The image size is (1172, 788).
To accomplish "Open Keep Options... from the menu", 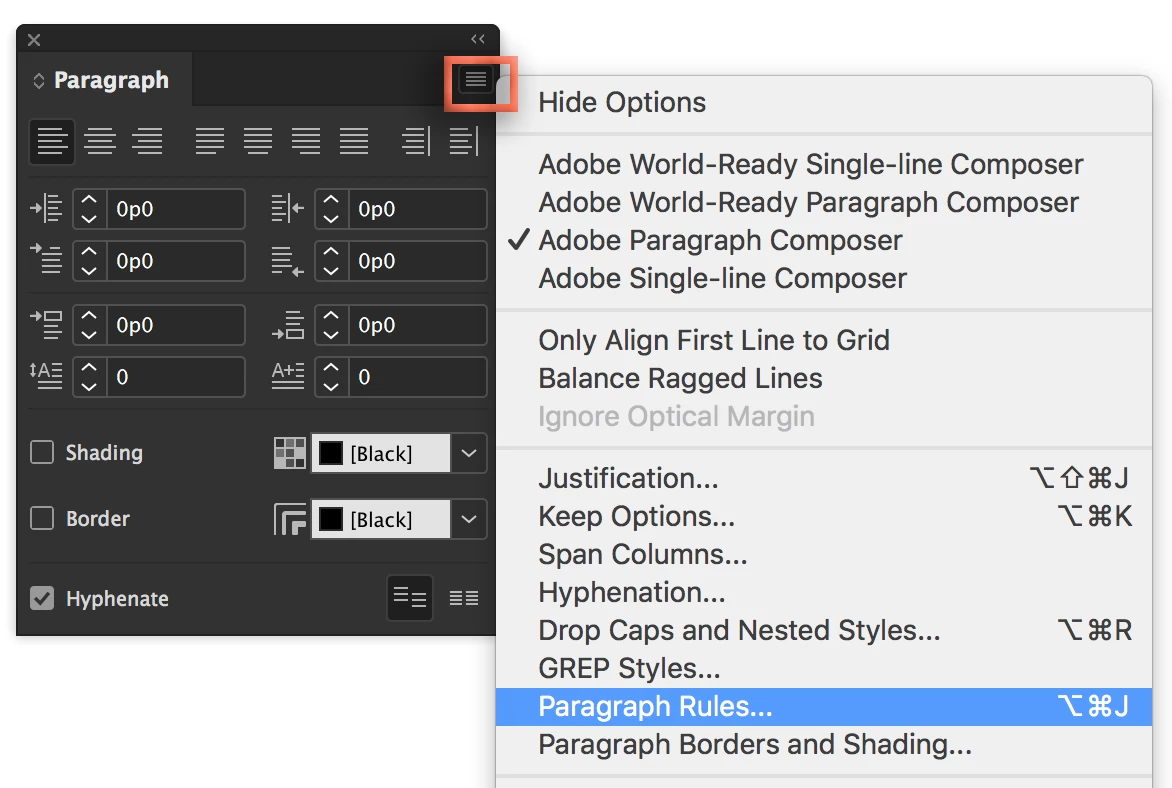I will coord(824,517).
